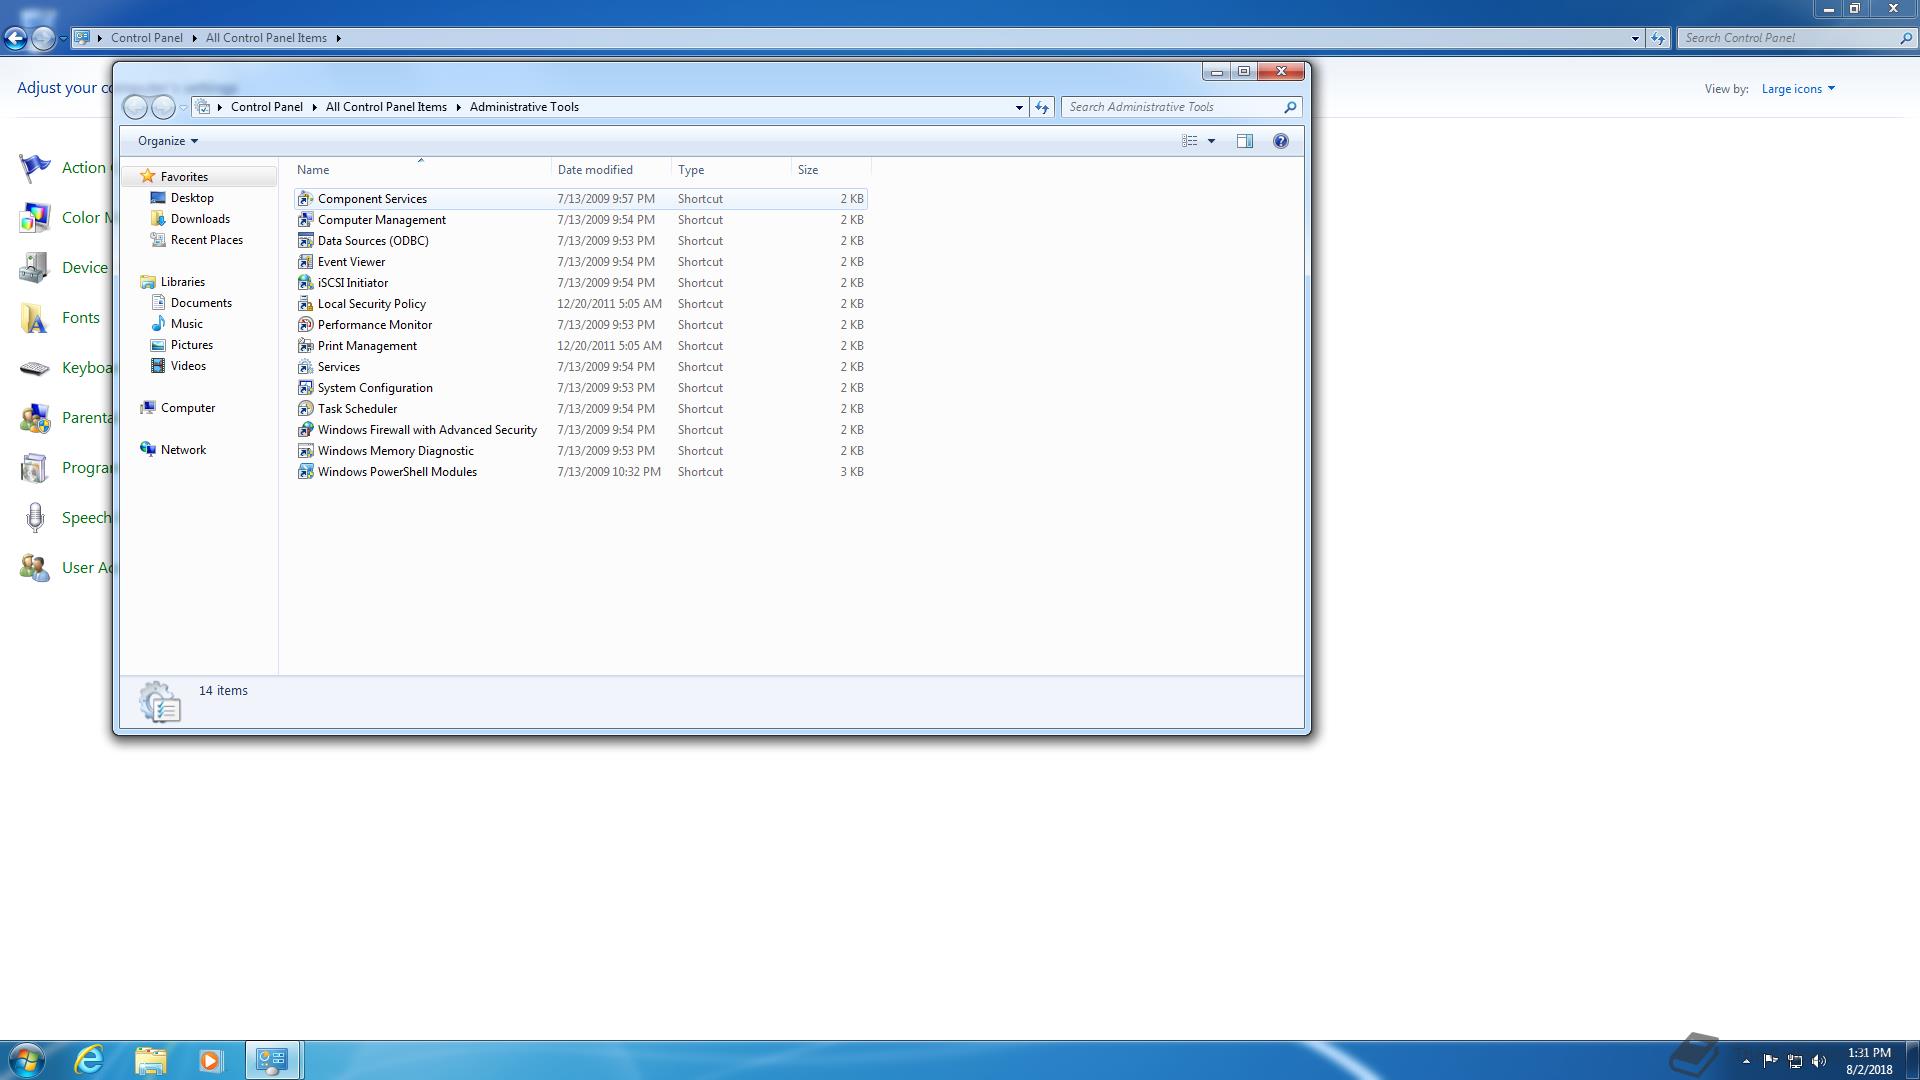Sort by Date modified column header

pos(611,170)
